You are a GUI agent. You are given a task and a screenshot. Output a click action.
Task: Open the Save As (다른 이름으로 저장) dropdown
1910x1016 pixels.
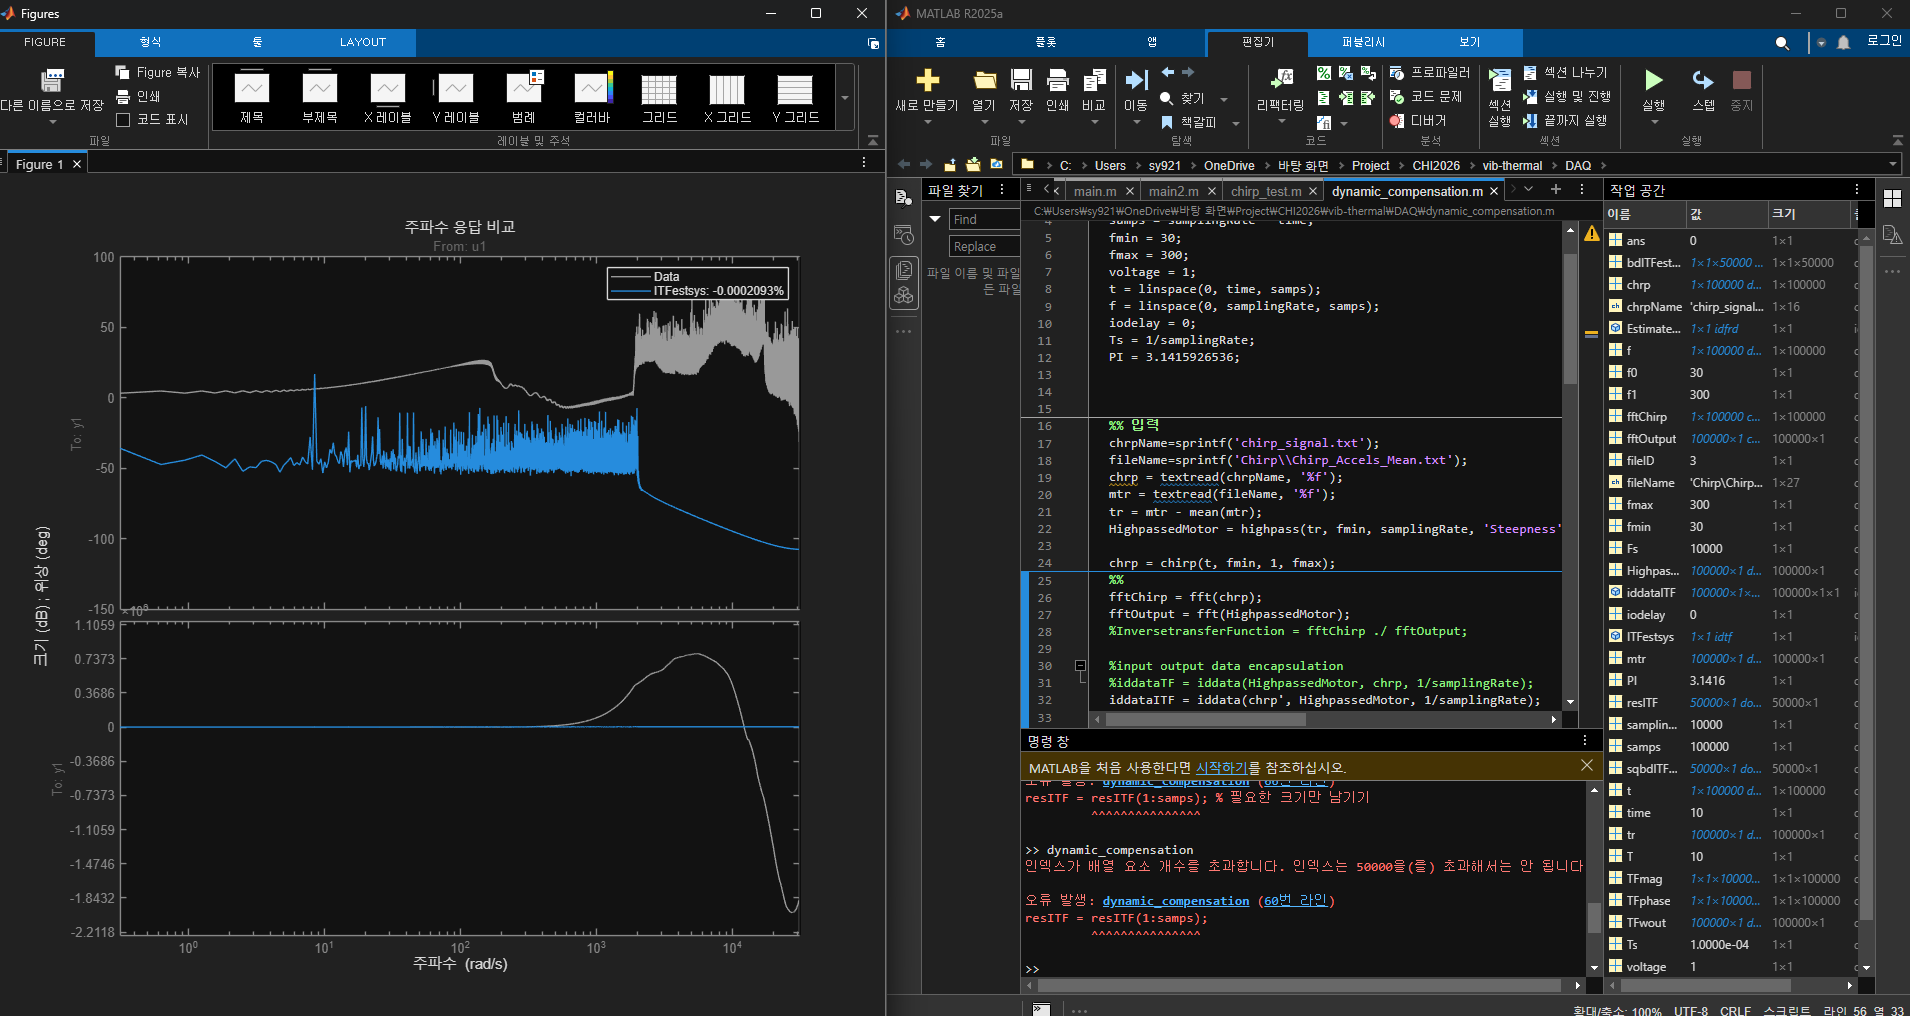point(52,122)
